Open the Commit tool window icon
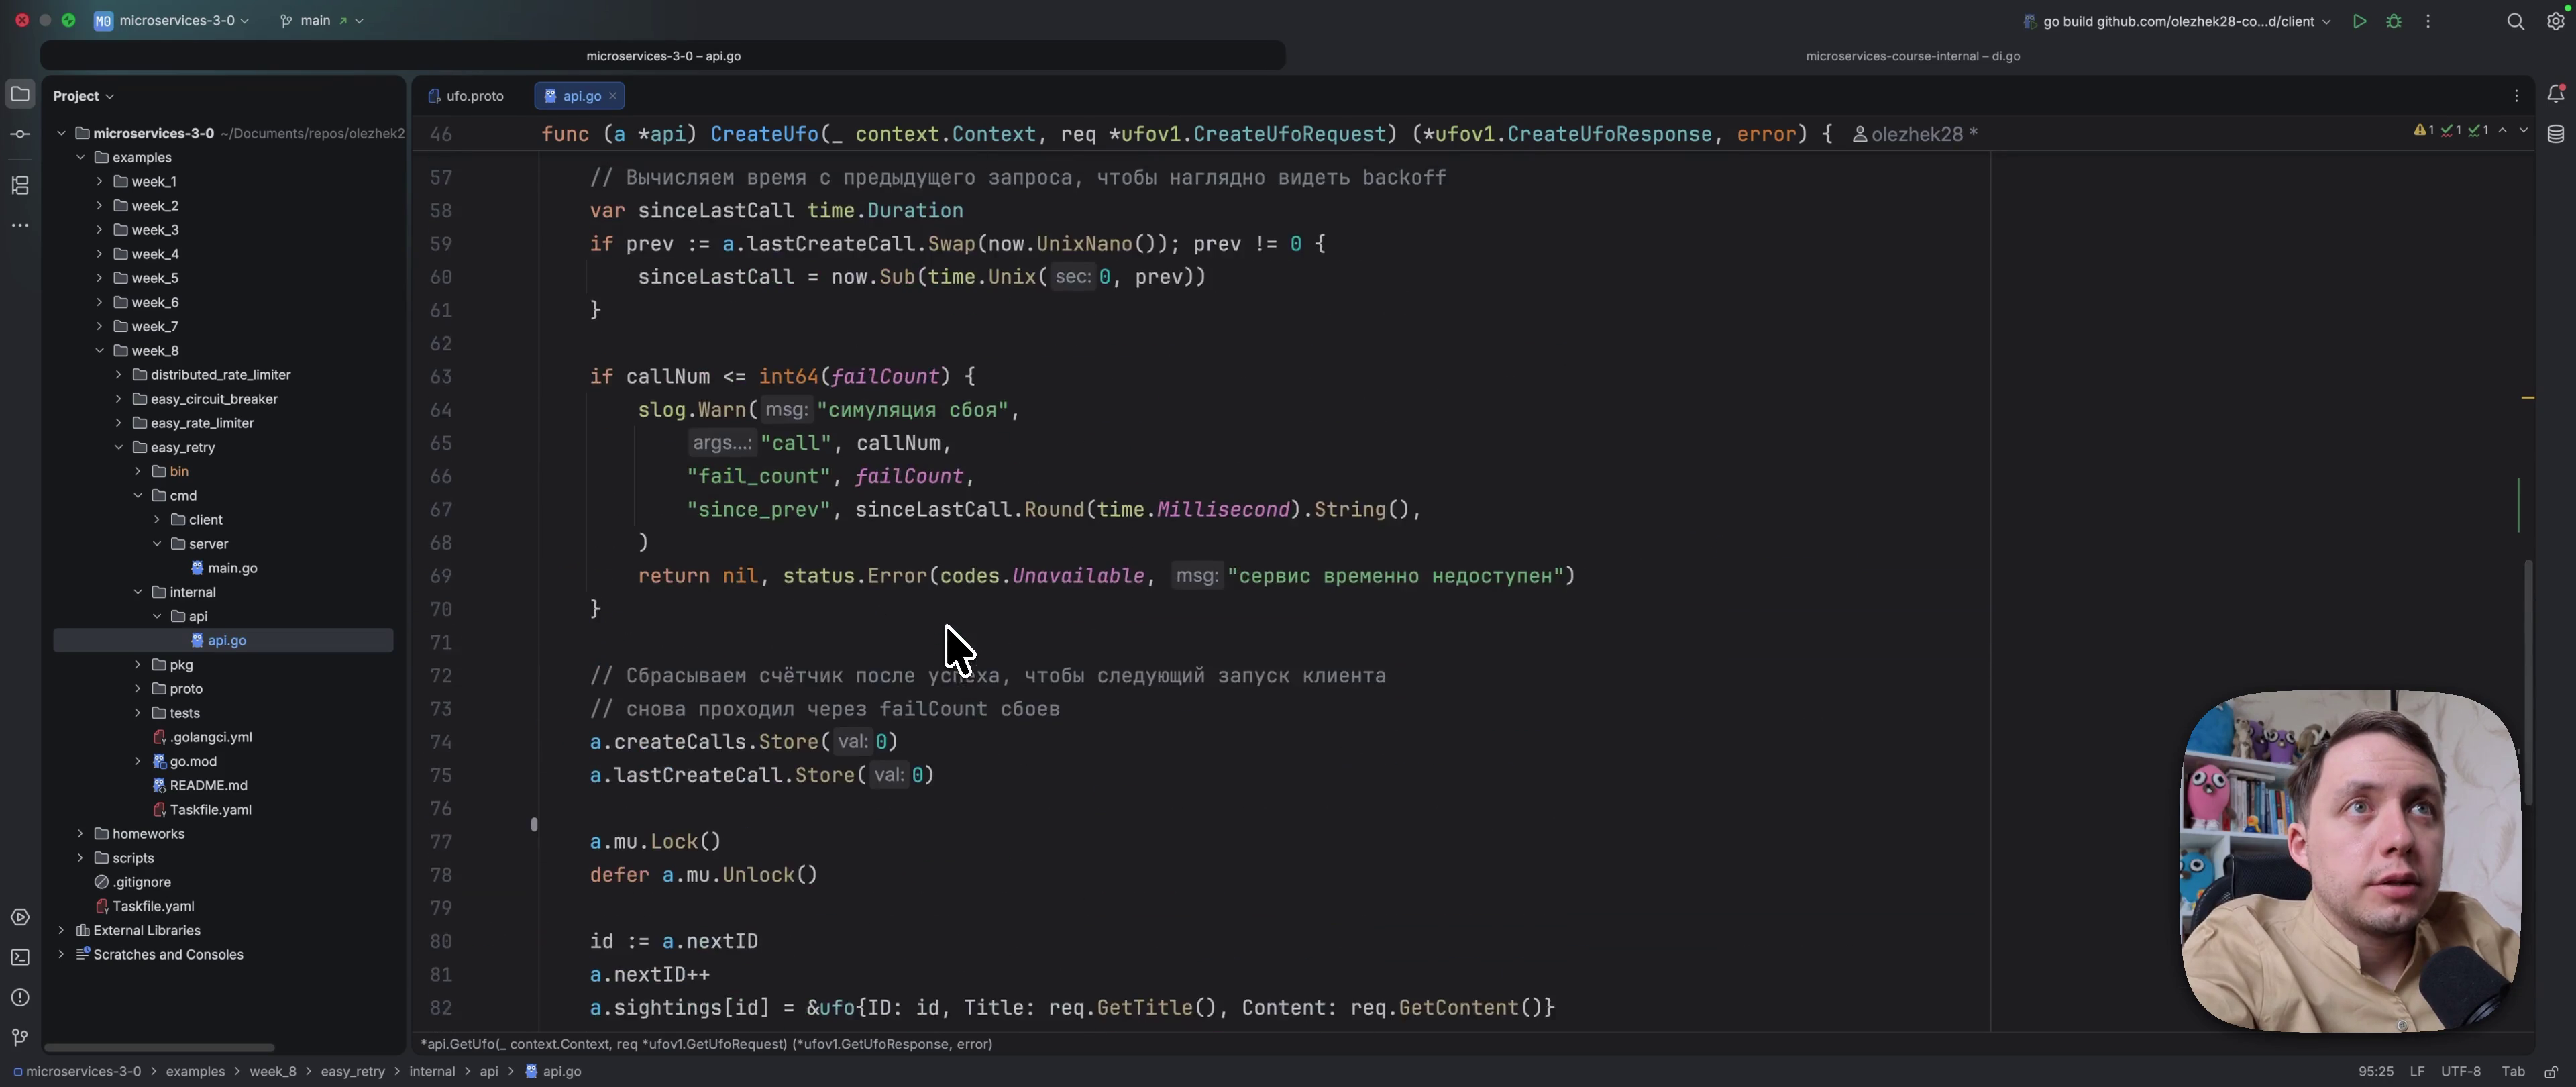2576x1087 pixels. 20,134
